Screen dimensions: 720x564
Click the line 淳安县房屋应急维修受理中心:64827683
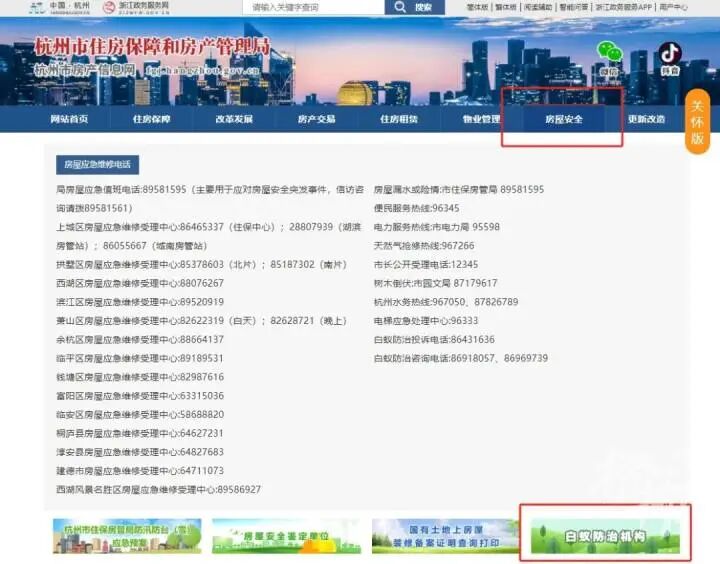[140, 452]
